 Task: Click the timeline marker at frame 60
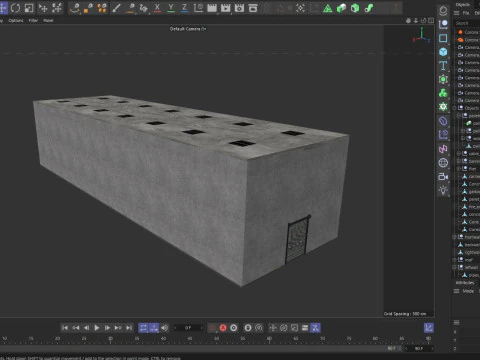tap(269, 339)
